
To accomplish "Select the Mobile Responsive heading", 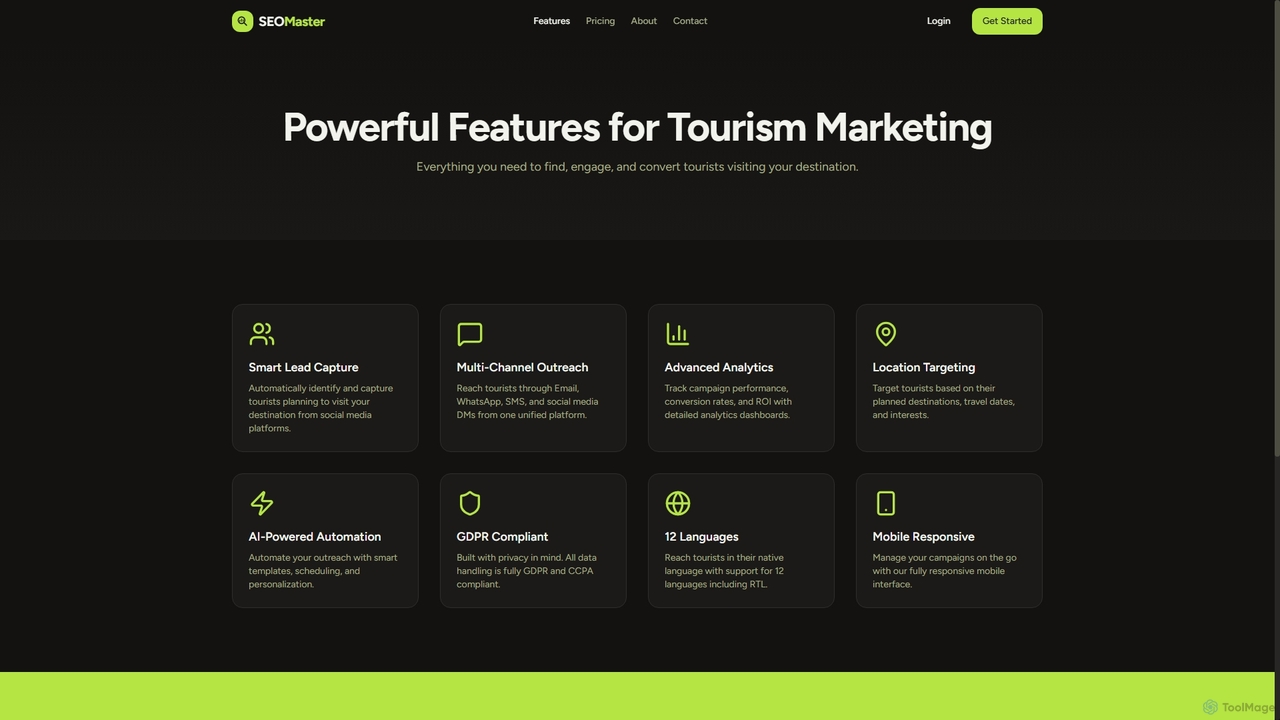I will (924, 536).
